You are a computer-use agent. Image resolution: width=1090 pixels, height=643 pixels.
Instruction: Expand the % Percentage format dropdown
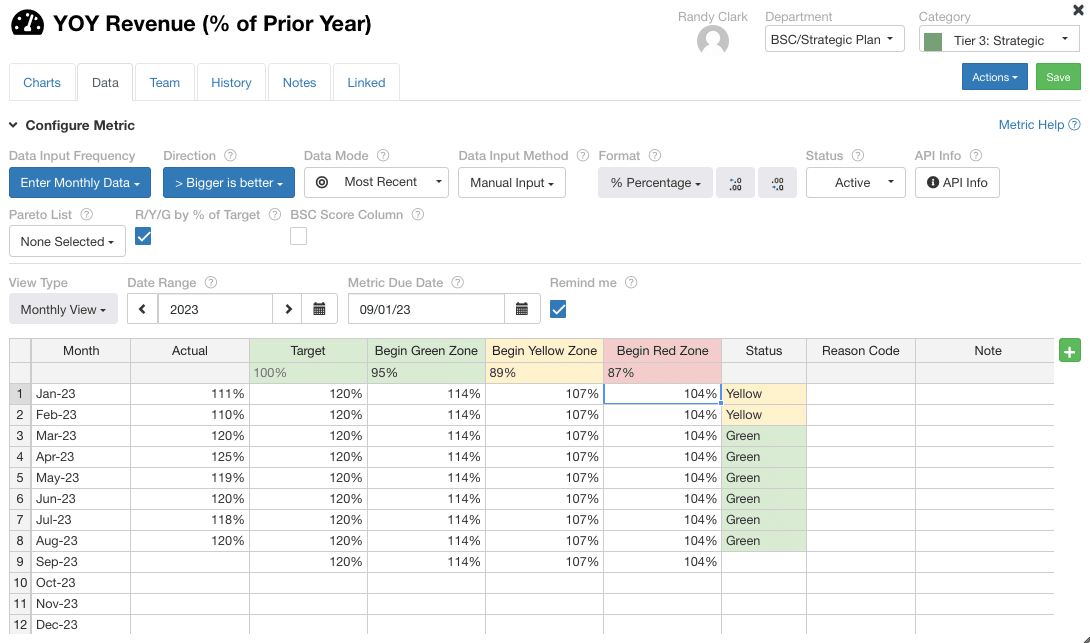[655, 183]
